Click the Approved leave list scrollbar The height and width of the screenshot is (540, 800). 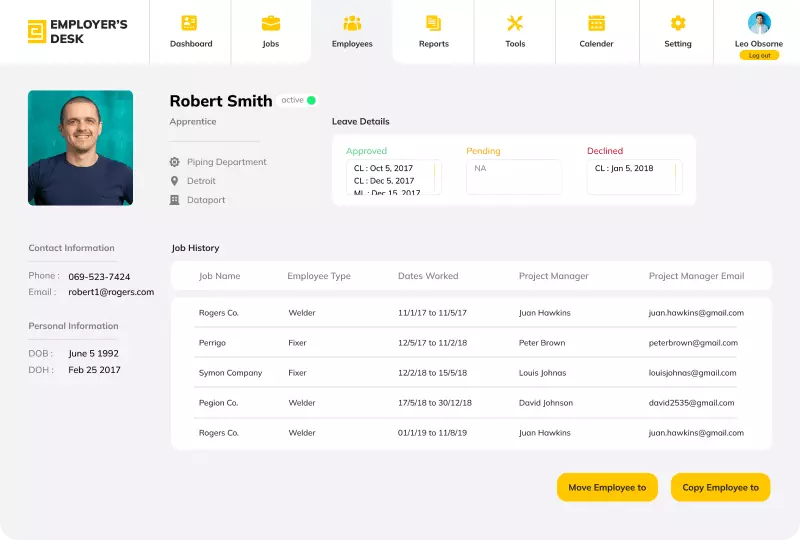(435, 177)
